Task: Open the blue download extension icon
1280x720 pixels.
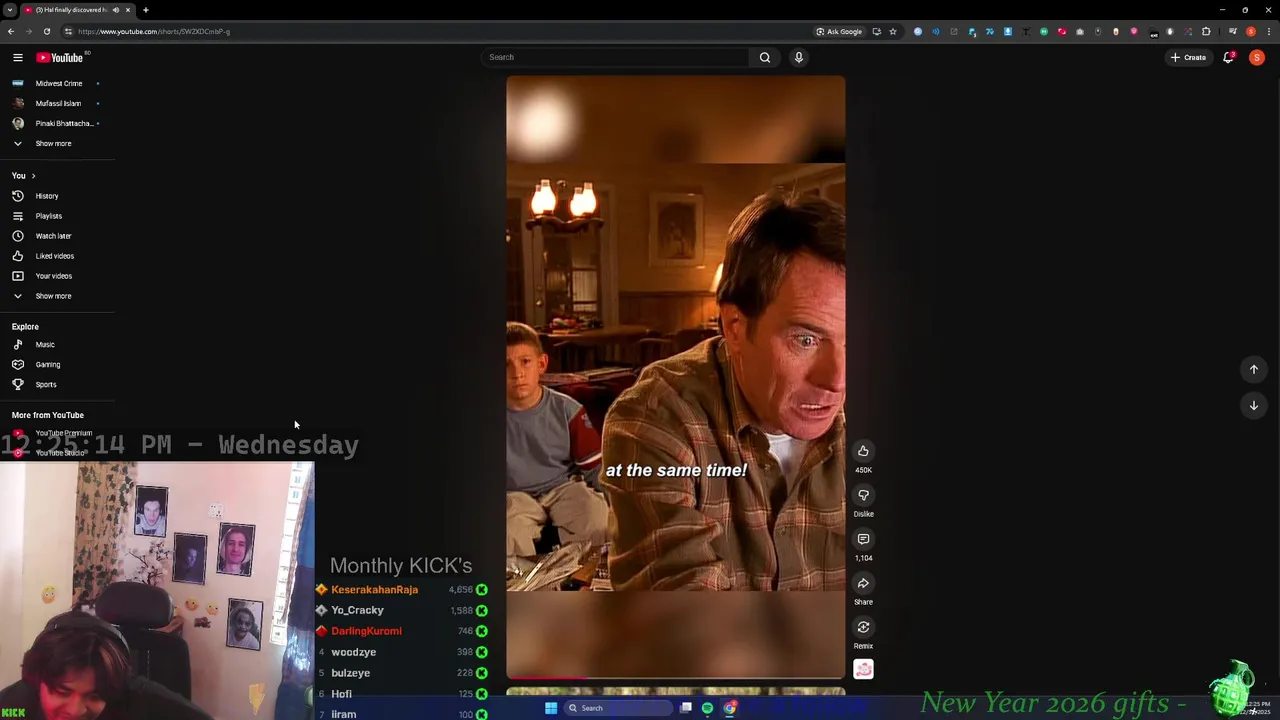Action: pyautogui.click(x=1007, y=31)
